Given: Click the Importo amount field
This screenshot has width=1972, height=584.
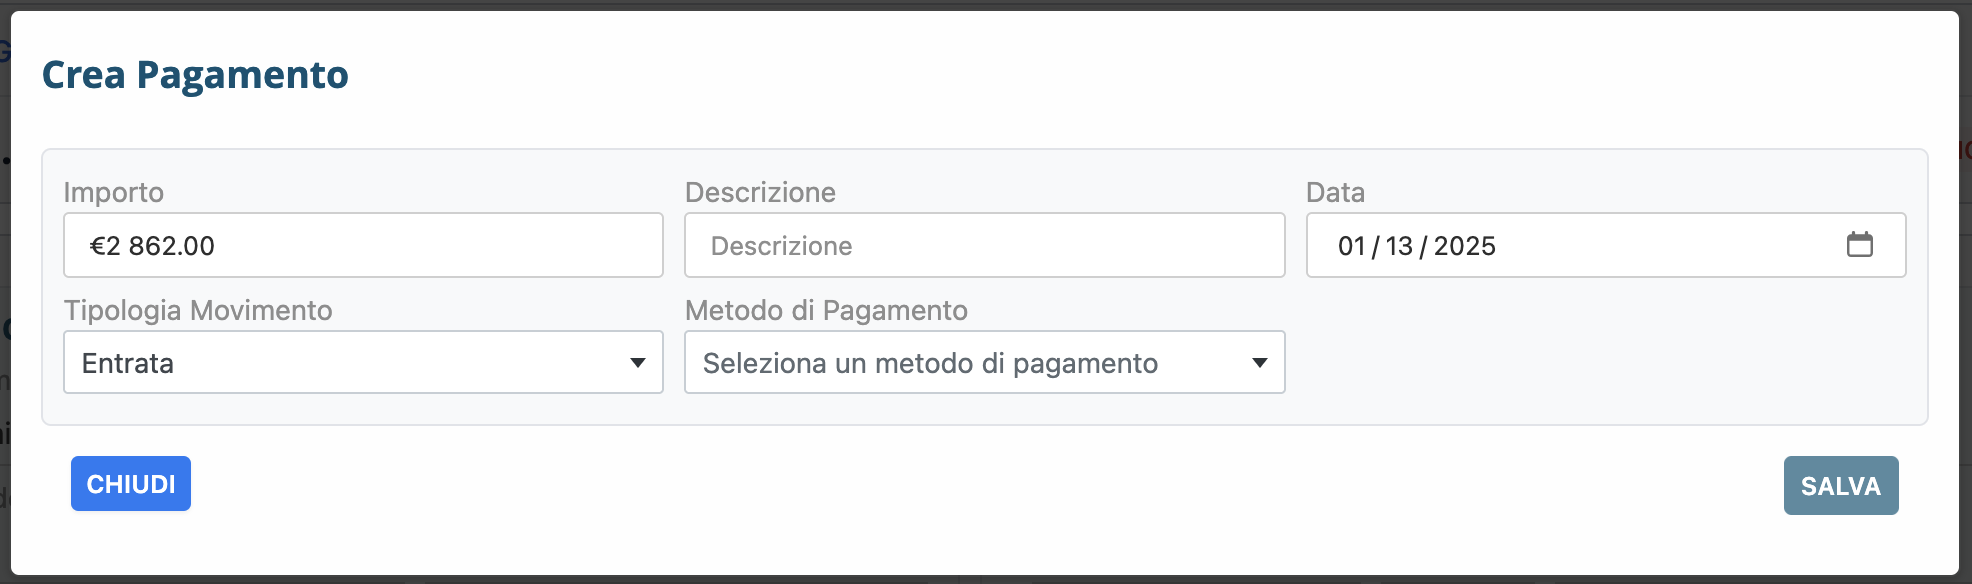Looking at the screenshot, I should 363,246.
